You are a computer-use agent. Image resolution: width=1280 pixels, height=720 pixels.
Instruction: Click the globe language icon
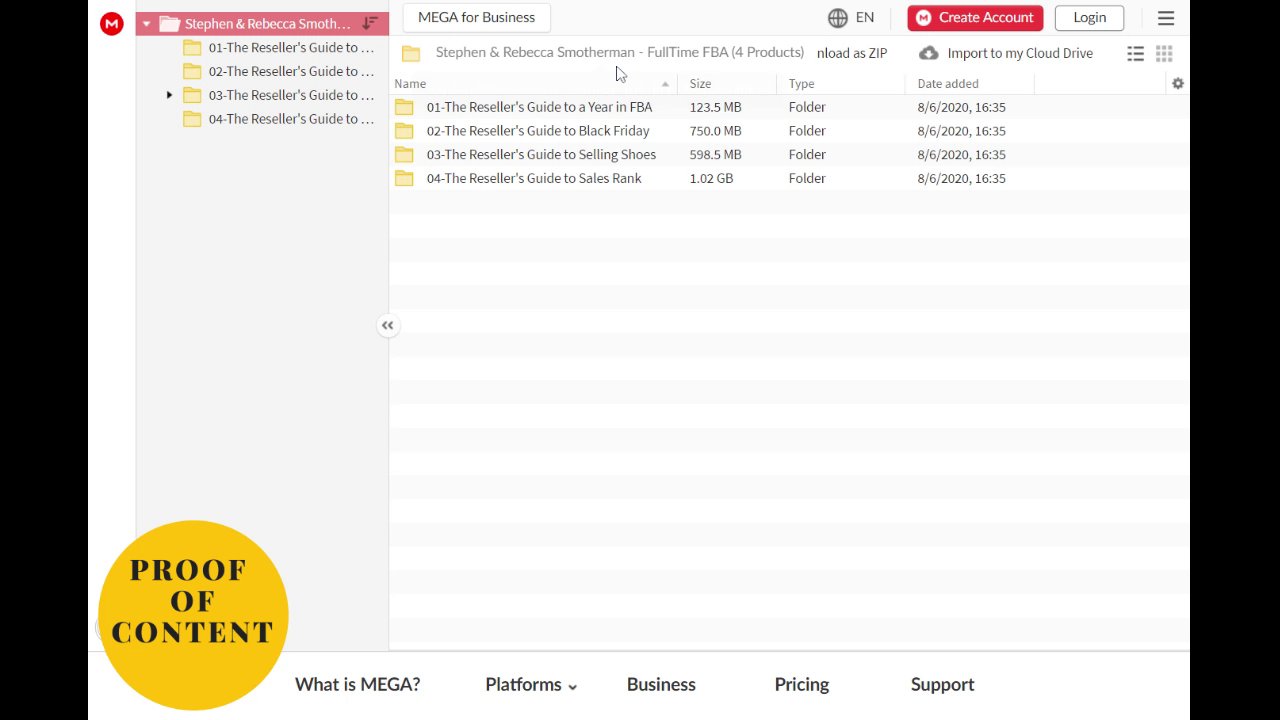pyautogui.click(x=838, y=18)
